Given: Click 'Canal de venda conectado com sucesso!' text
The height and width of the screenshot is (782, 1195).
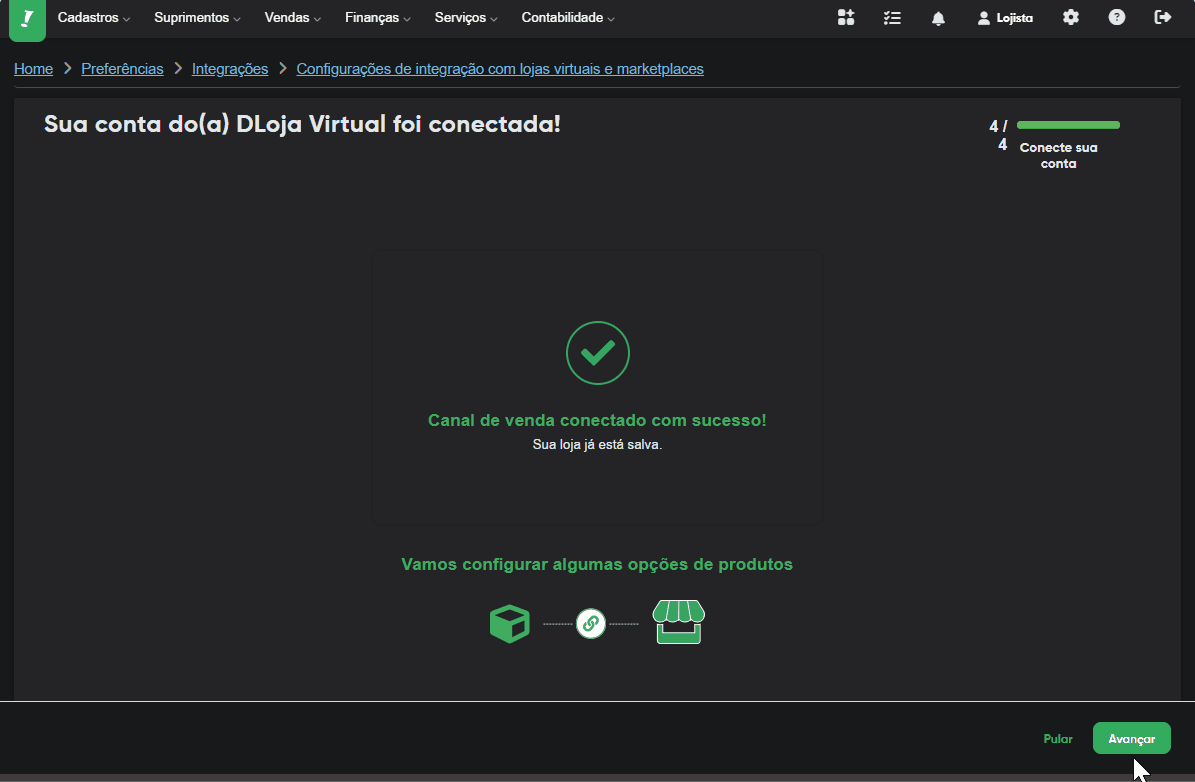Looking at the screenshot, I should click(598, 421).
